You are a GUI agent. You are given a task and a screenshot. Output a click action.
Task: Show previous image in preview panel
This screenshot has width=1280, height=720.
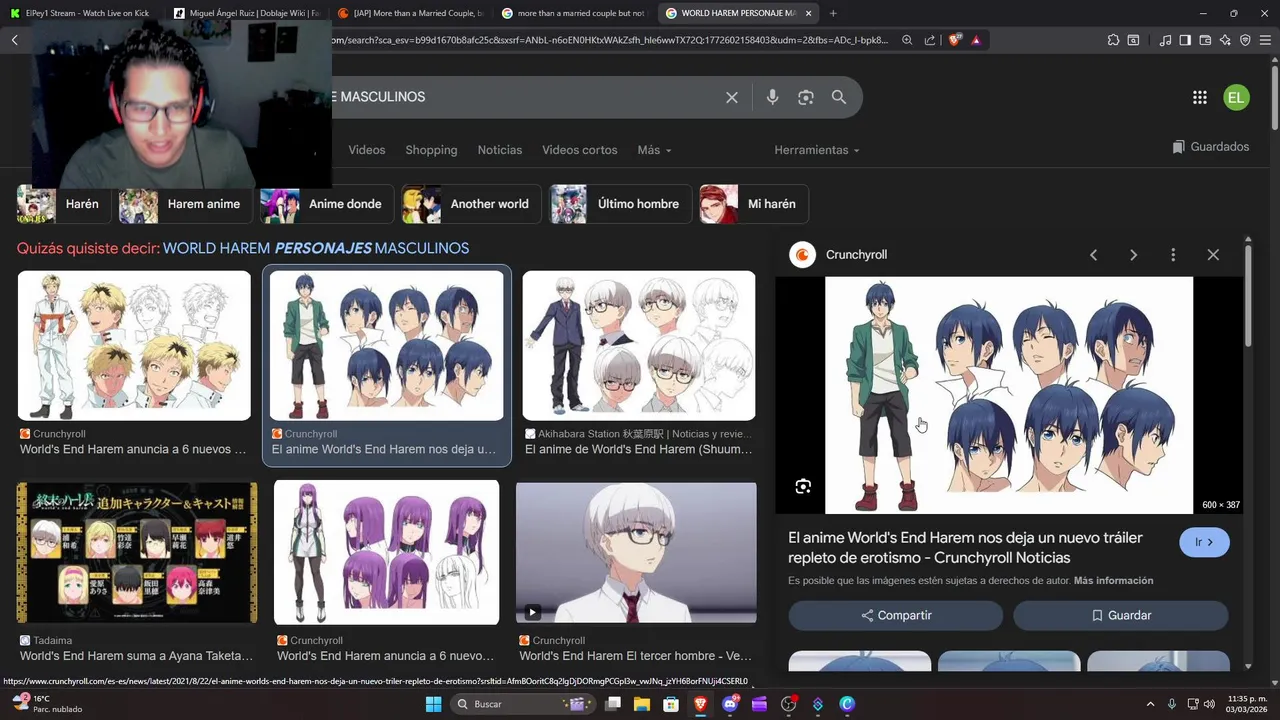1093,255
